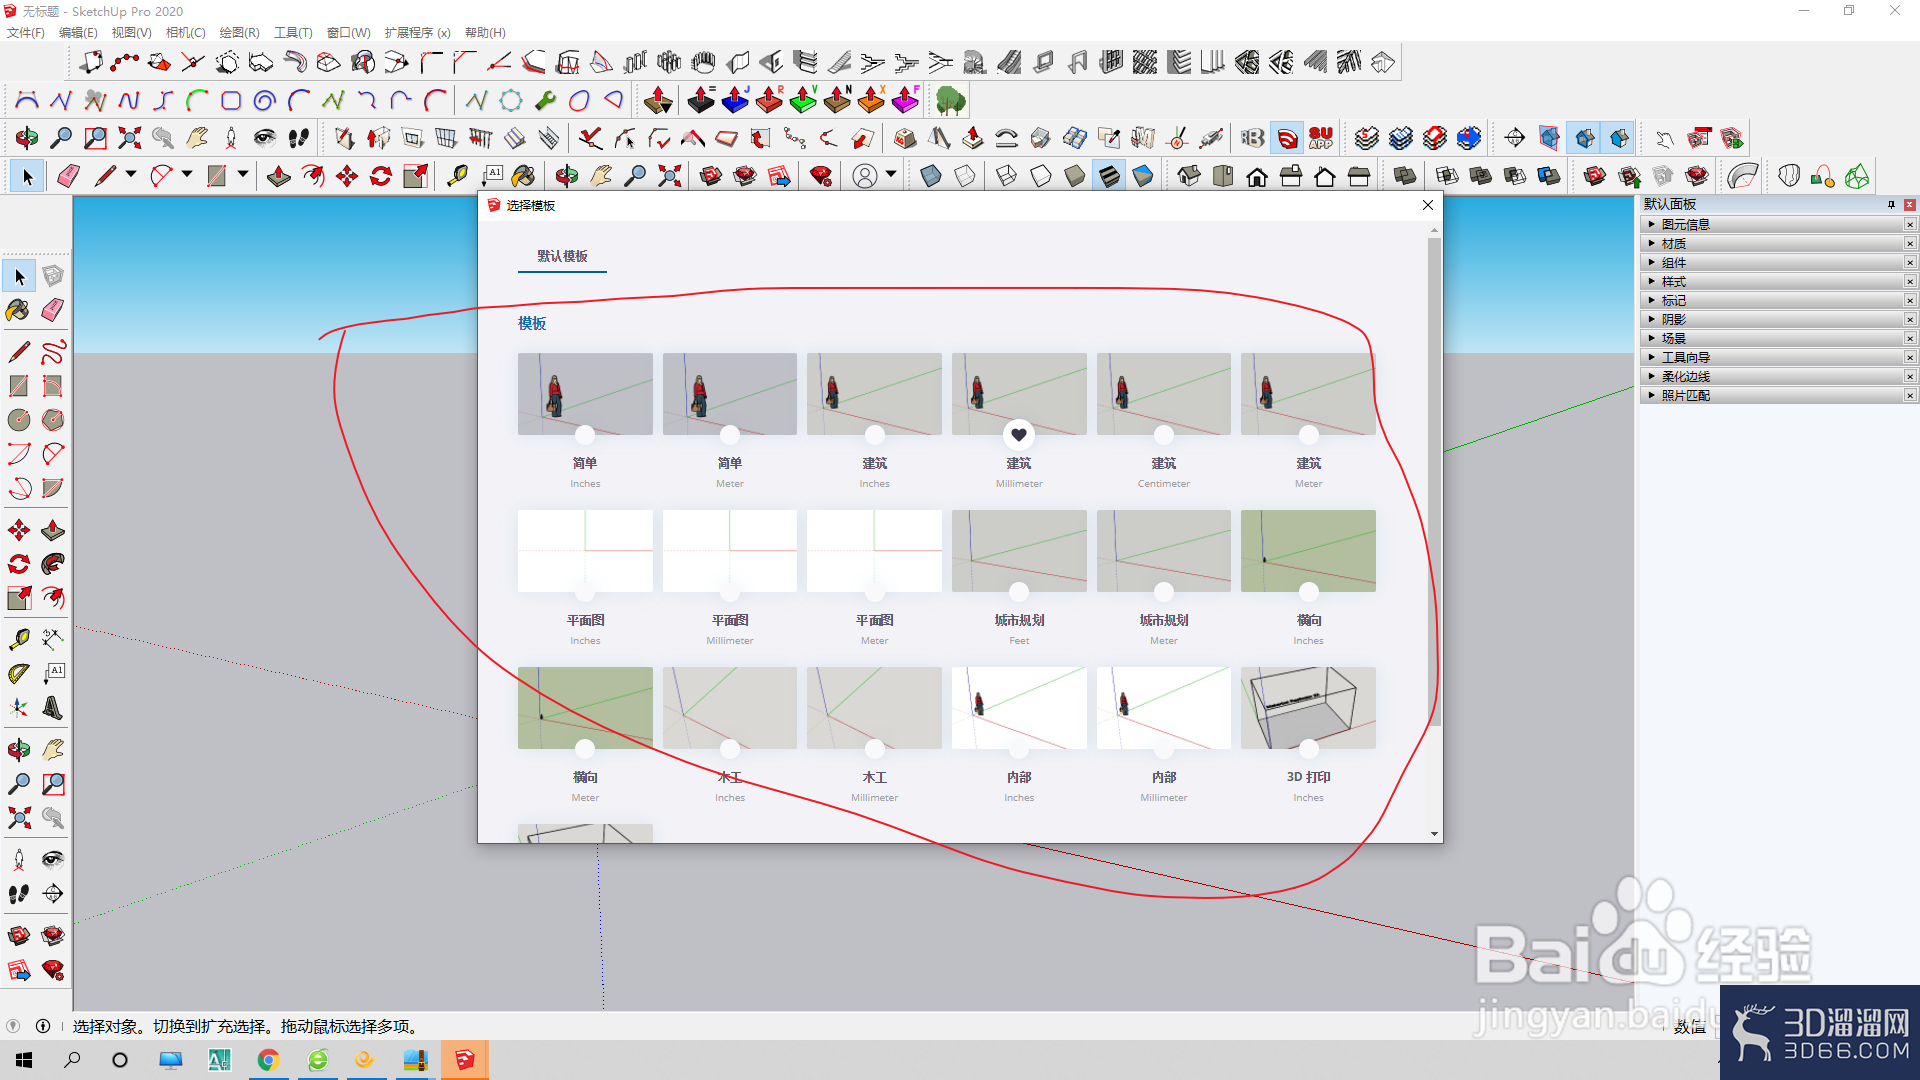This screenshot has height=1080, width=1920.
Task: Close the 柔化边线 panel row
Action: click(x=1910, y=377)
